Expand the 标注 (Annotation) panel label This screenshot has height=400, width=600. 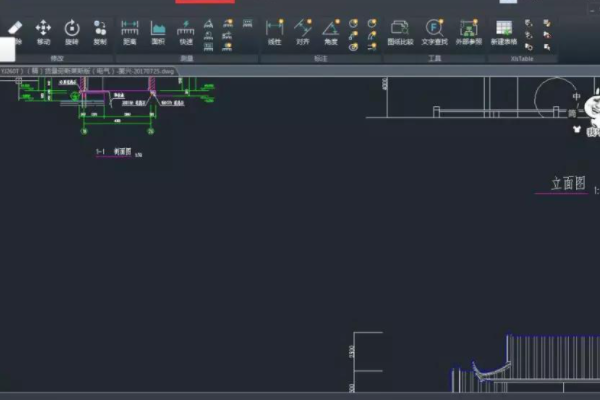pos(321,58)
